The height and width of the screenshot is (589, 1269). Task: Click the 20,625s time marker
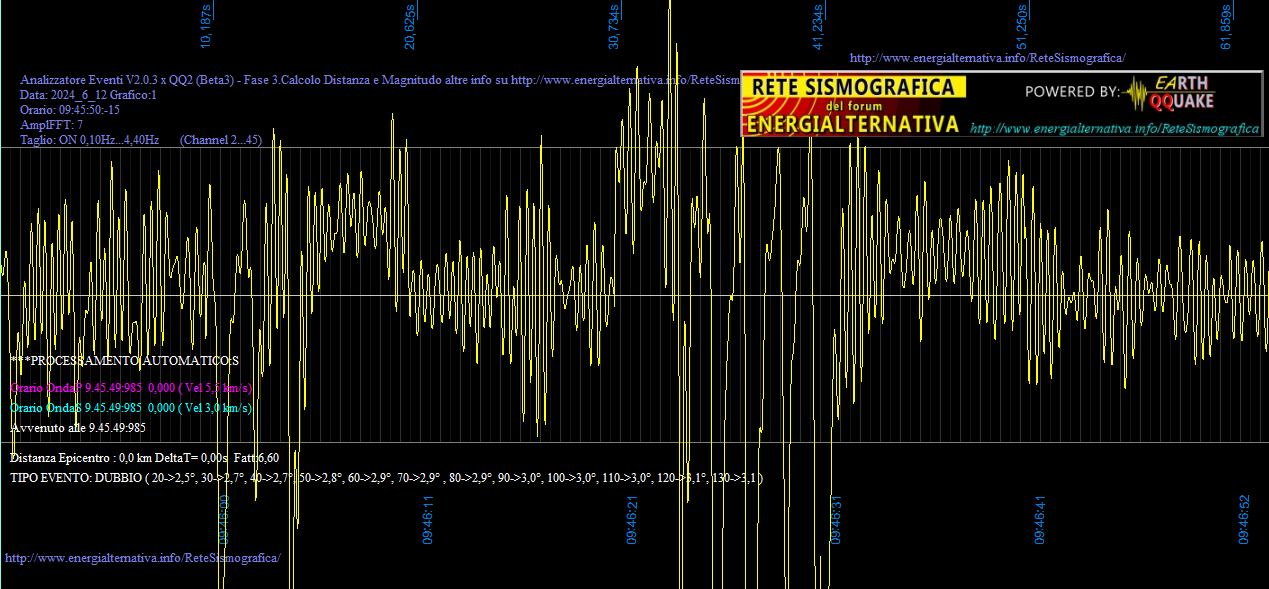[410, 25]
